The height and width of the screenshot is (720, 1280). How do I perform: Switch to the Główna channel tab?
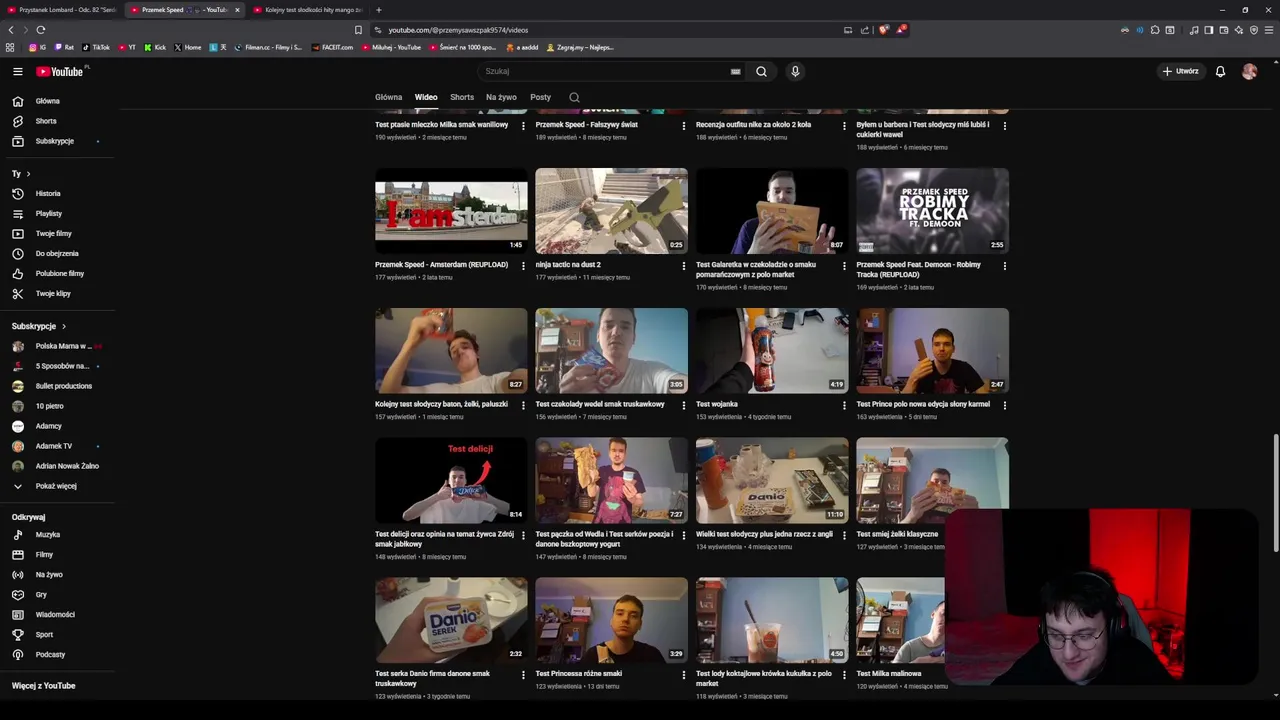(x=388, y=97)
